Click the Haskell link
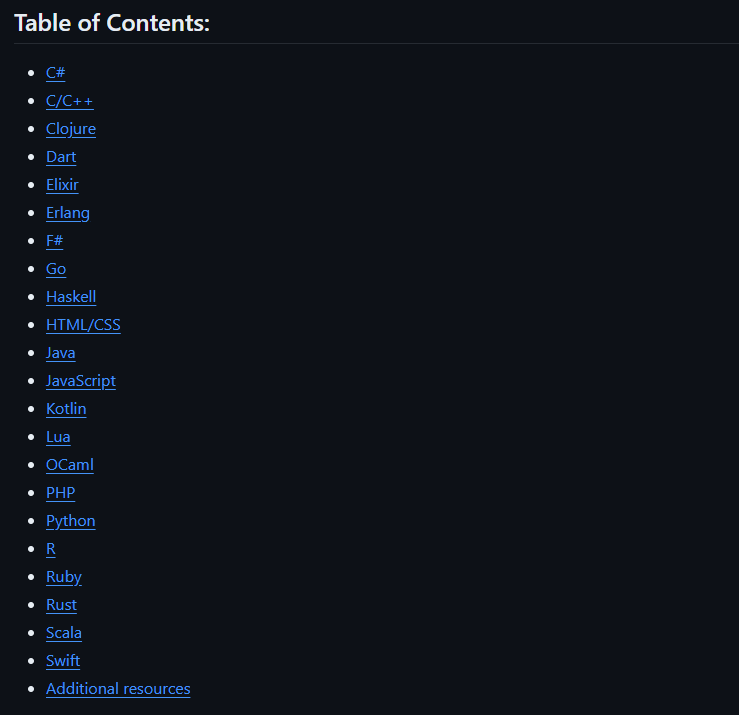 [71, 297]
